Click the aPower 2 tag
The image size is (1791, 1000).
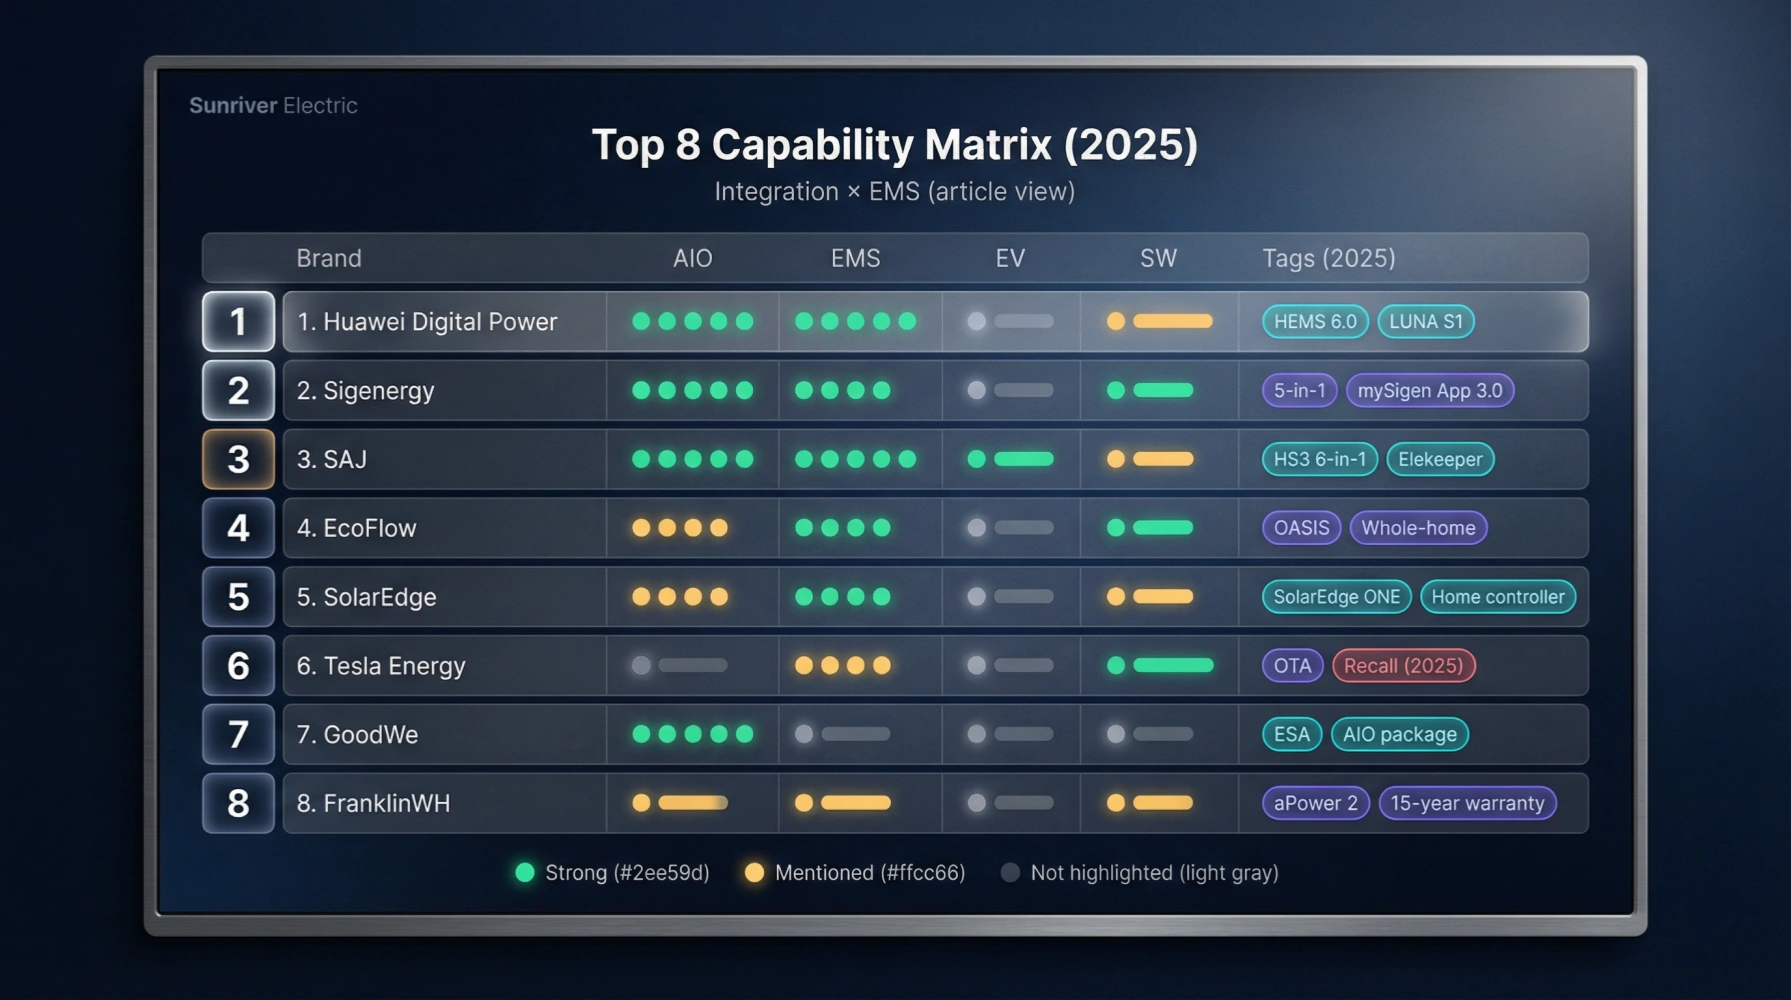point(1316,803)
